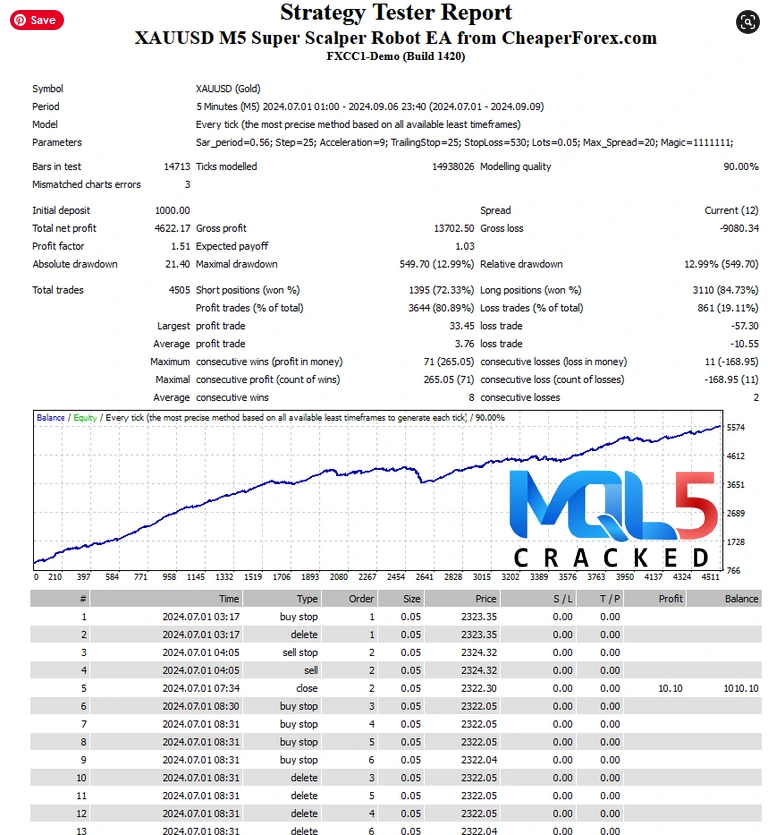Click the FXCC1-Demo (Build 1420) subtitle
Image resolution: width=768 pixels, height=835 pixels.
coord(396,56)
